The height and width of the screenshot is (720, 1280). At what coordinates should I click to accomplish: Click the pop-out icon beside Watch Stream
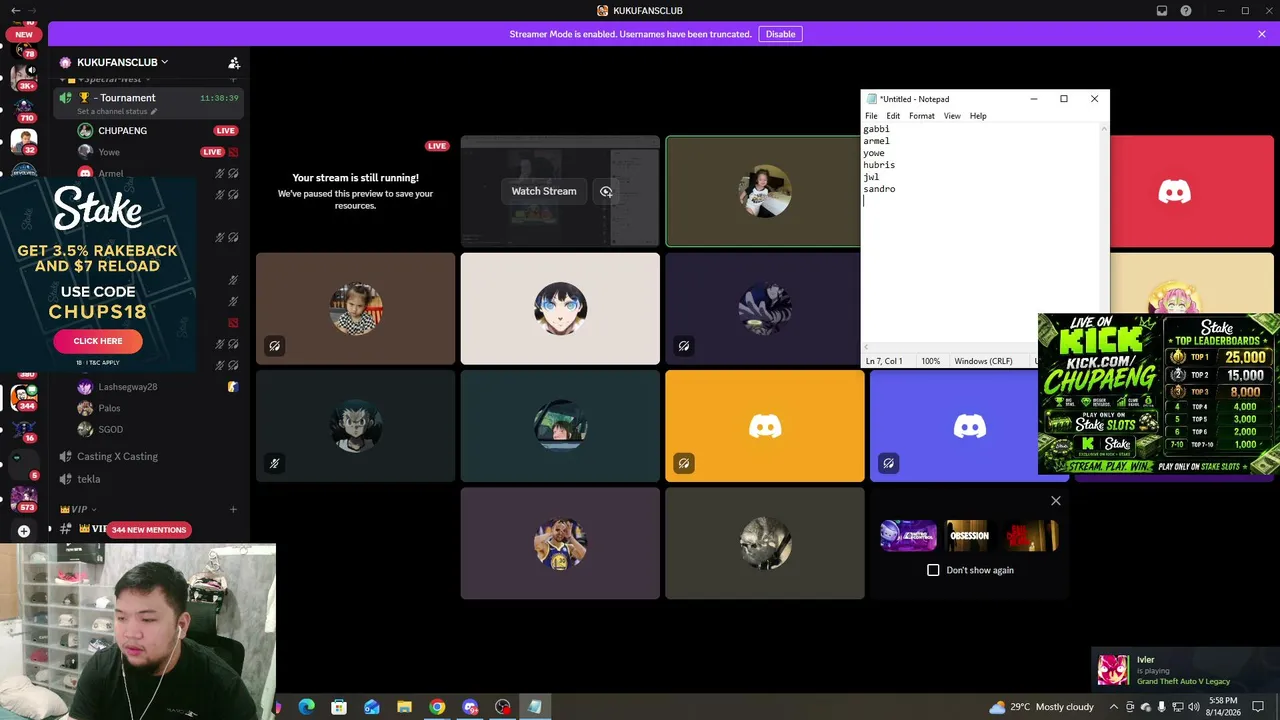click(606, 191)
